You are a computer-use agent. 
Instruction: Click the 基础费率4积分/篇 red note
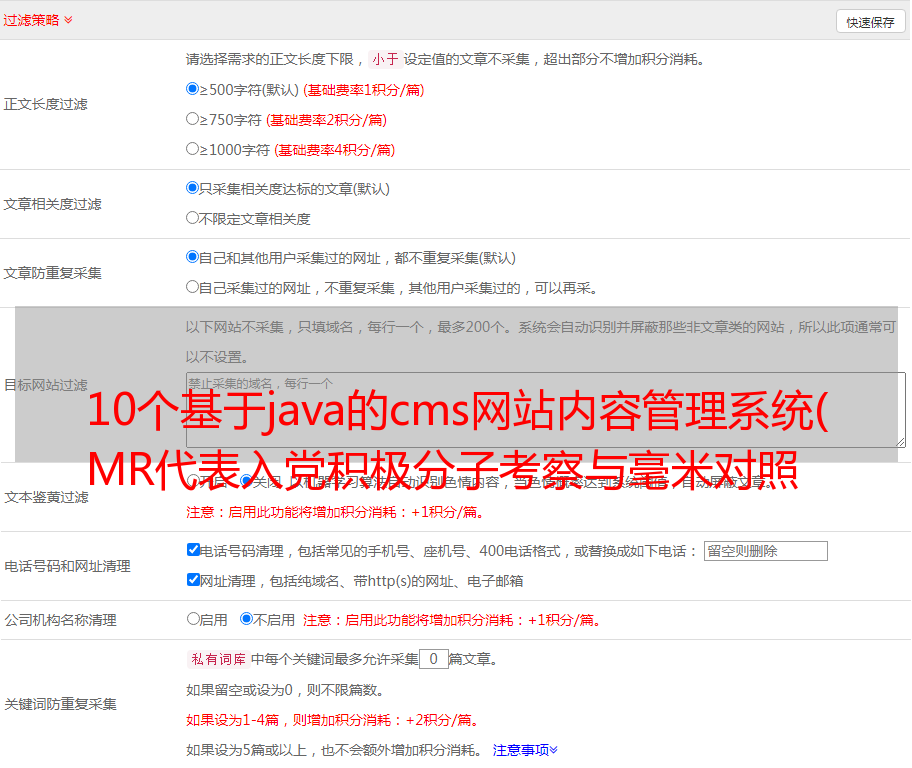coord(335,150)
